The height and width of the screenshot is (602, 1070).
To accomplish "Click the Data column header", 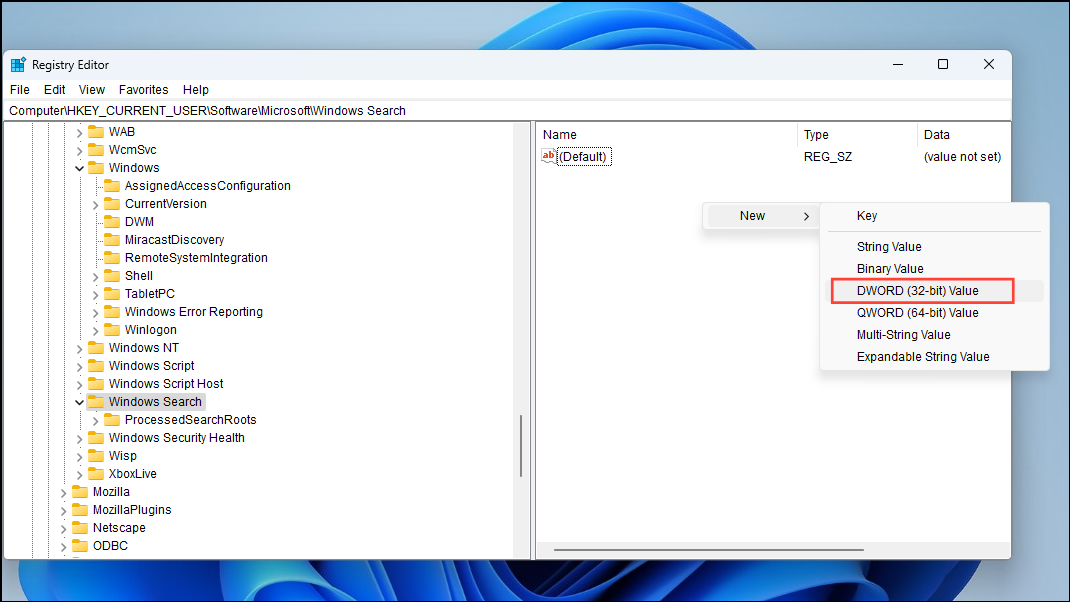I will (964, 134).
